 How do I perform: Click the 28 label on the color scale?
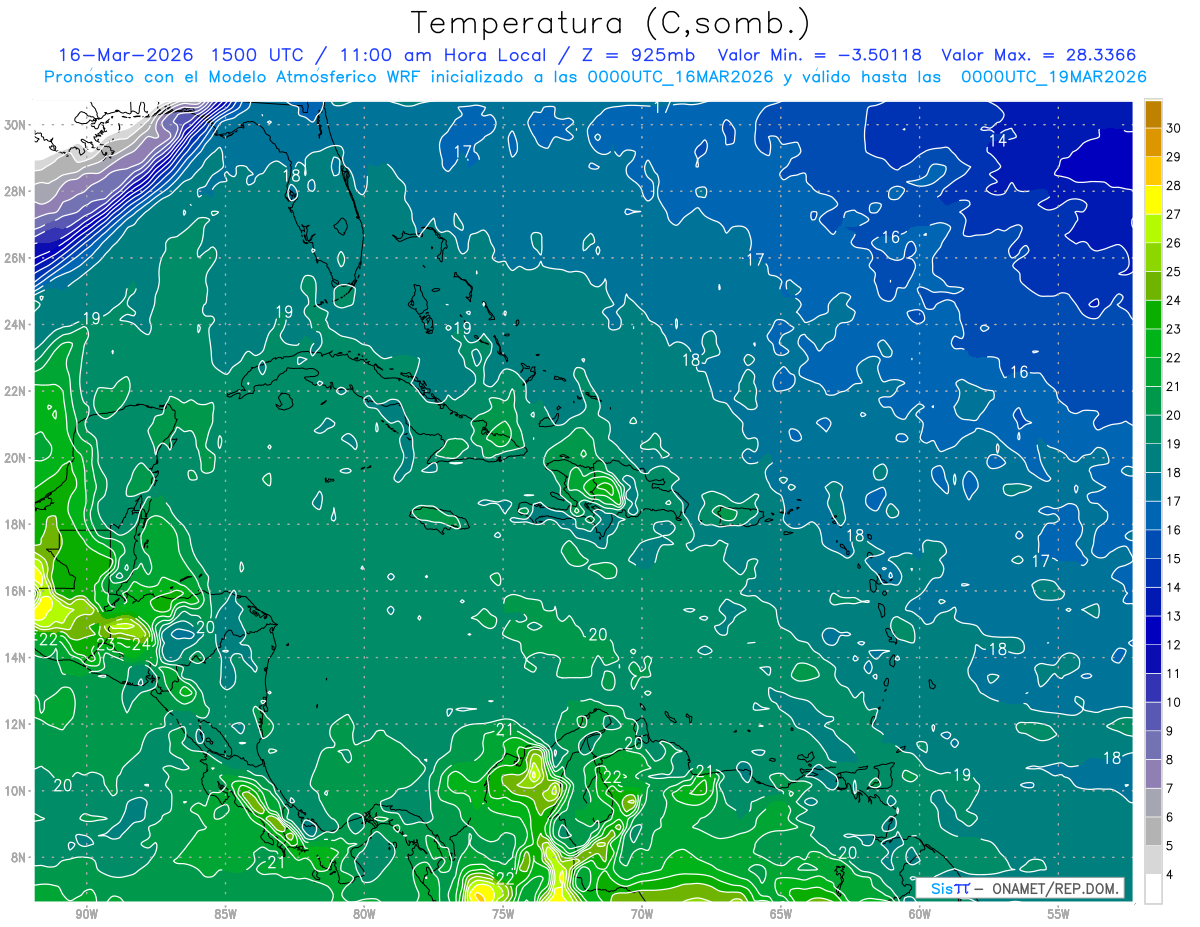click(x=1175, y=185)
